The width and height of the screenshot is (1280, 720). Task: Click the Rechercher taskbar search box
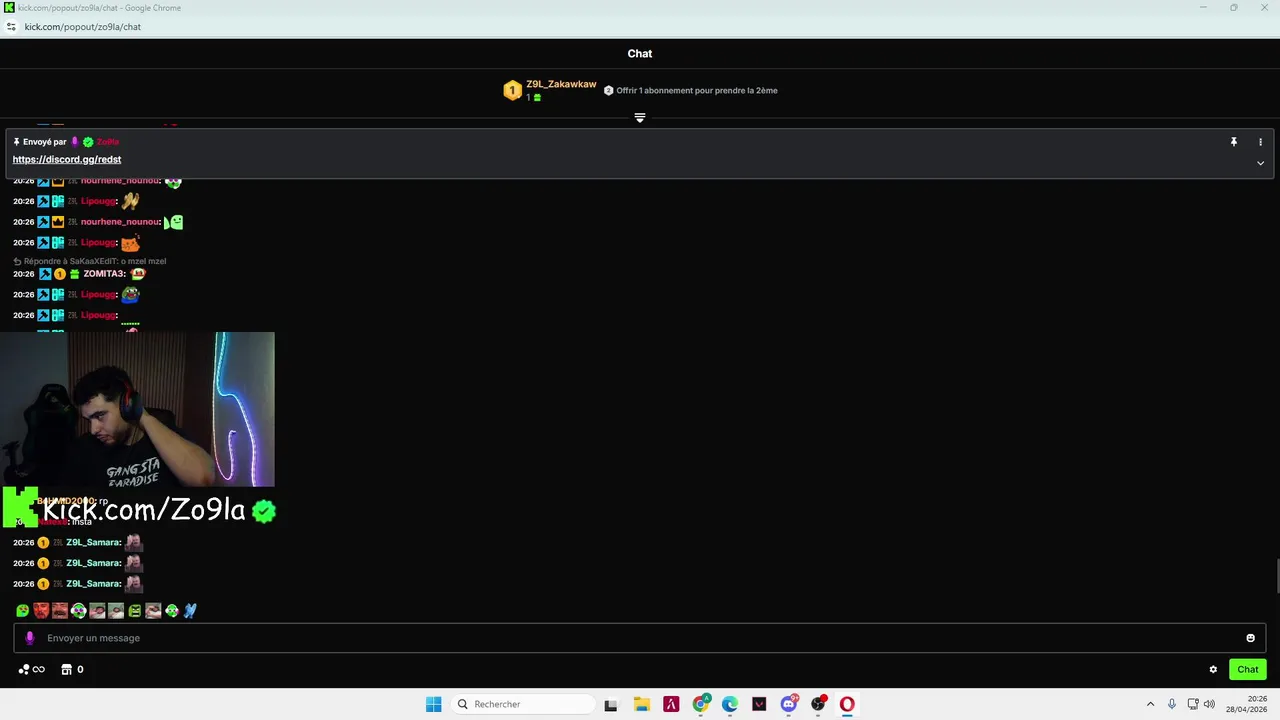[x=522, y=704]
